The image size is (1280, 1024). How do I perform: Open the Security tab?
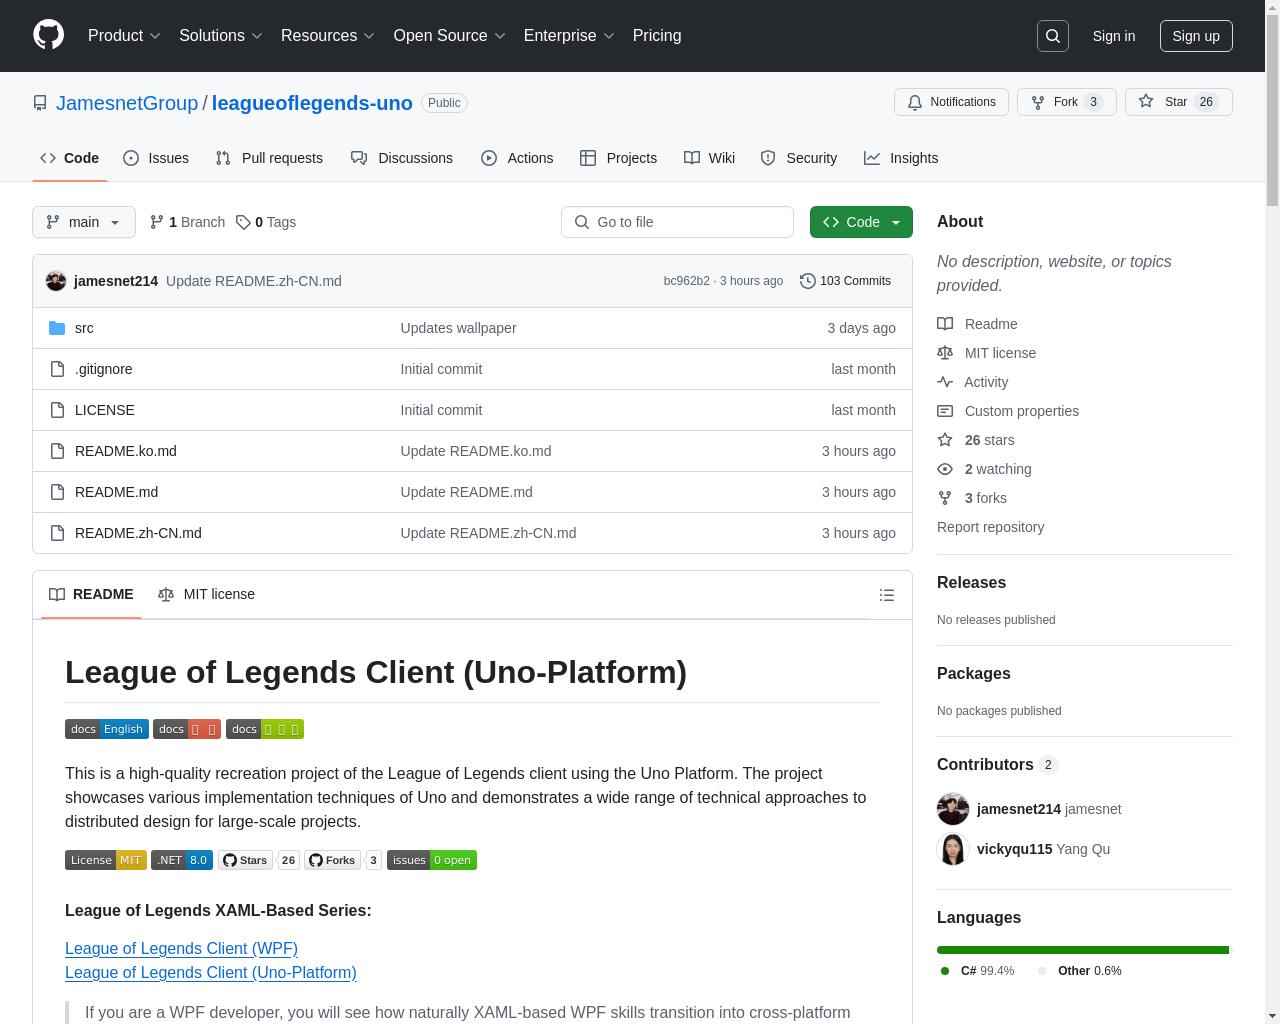click(799, 158)
